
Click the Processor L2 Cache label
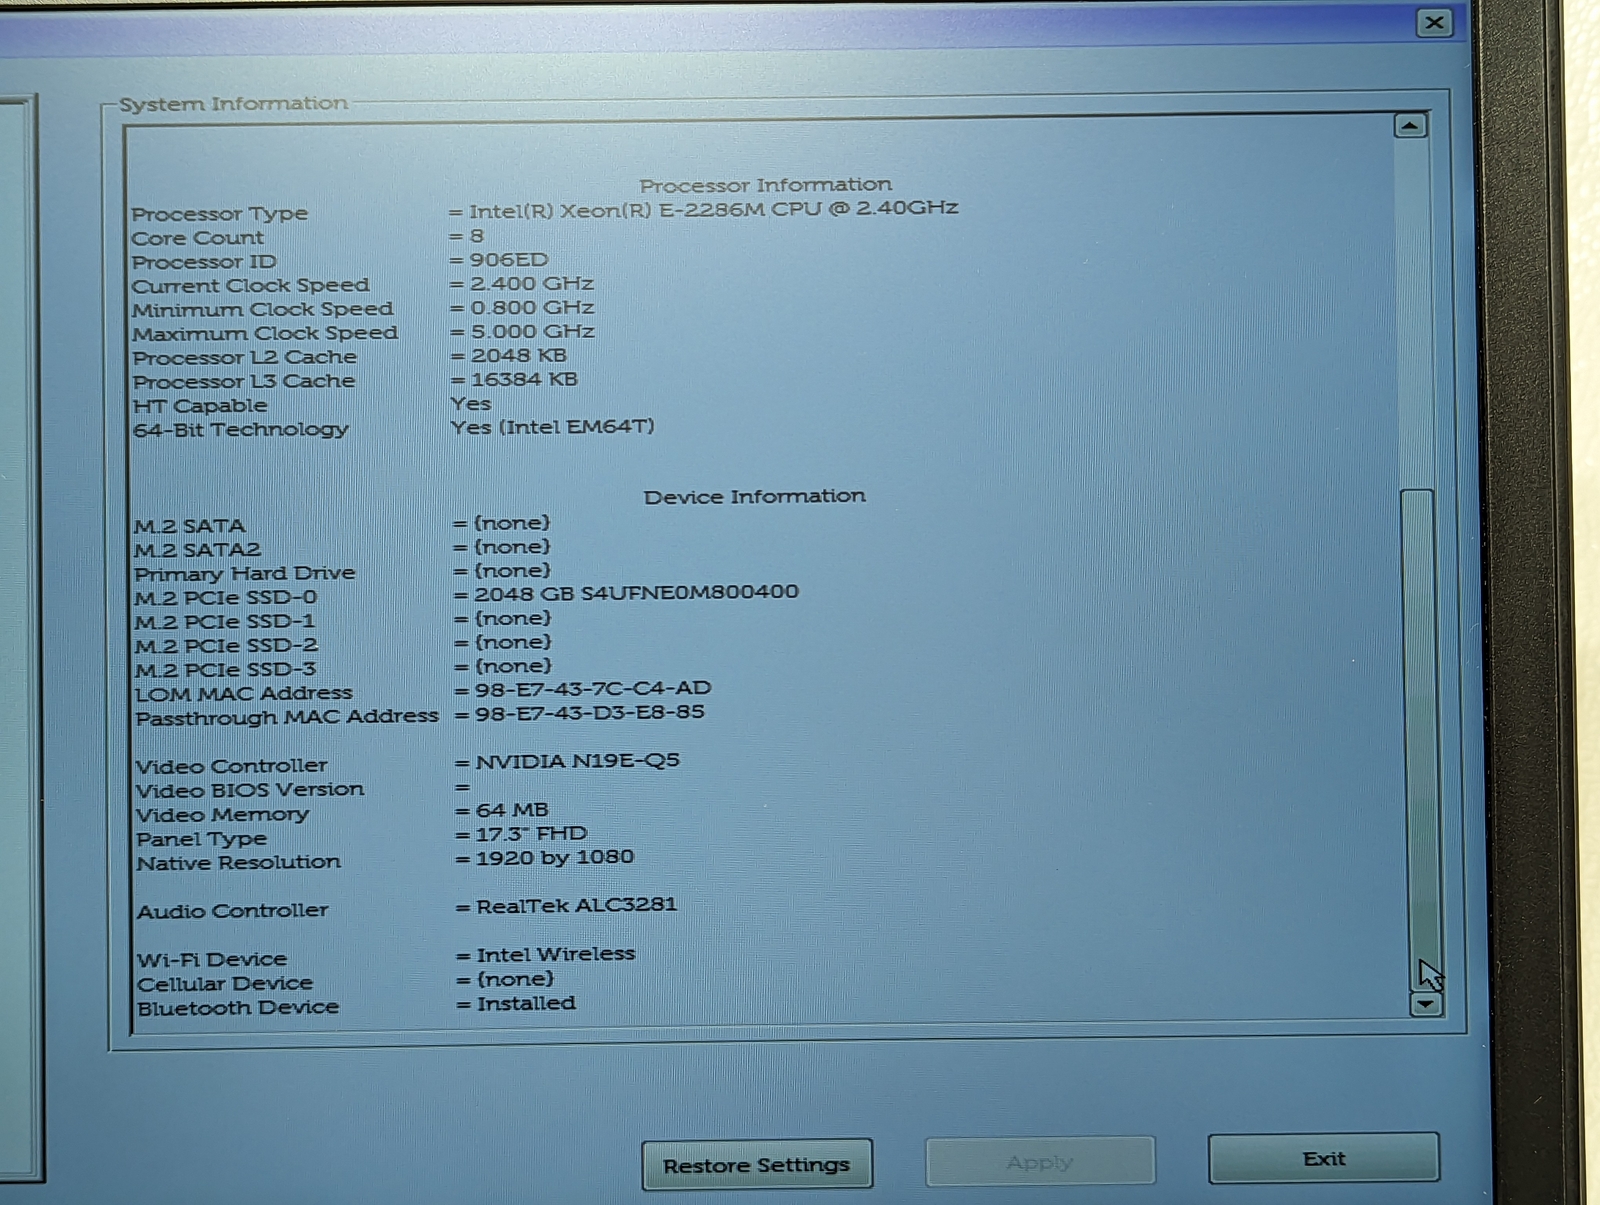pyautogui.click(x=245, y=358)
